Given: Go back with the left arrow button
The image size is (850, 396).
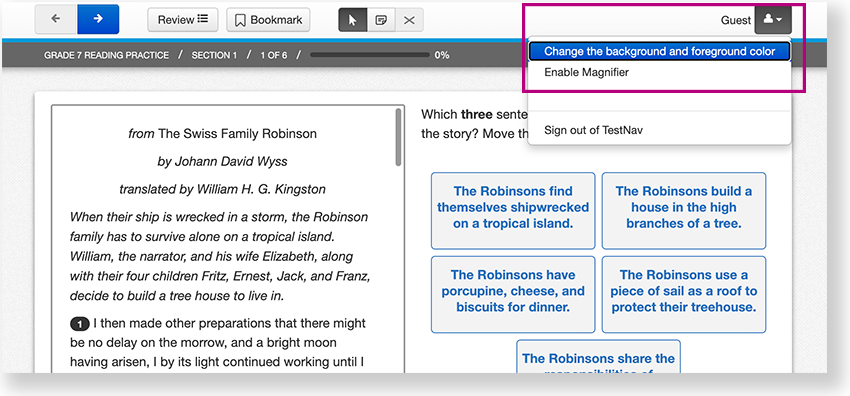Looking at the screenshot, I should [56, 20].
